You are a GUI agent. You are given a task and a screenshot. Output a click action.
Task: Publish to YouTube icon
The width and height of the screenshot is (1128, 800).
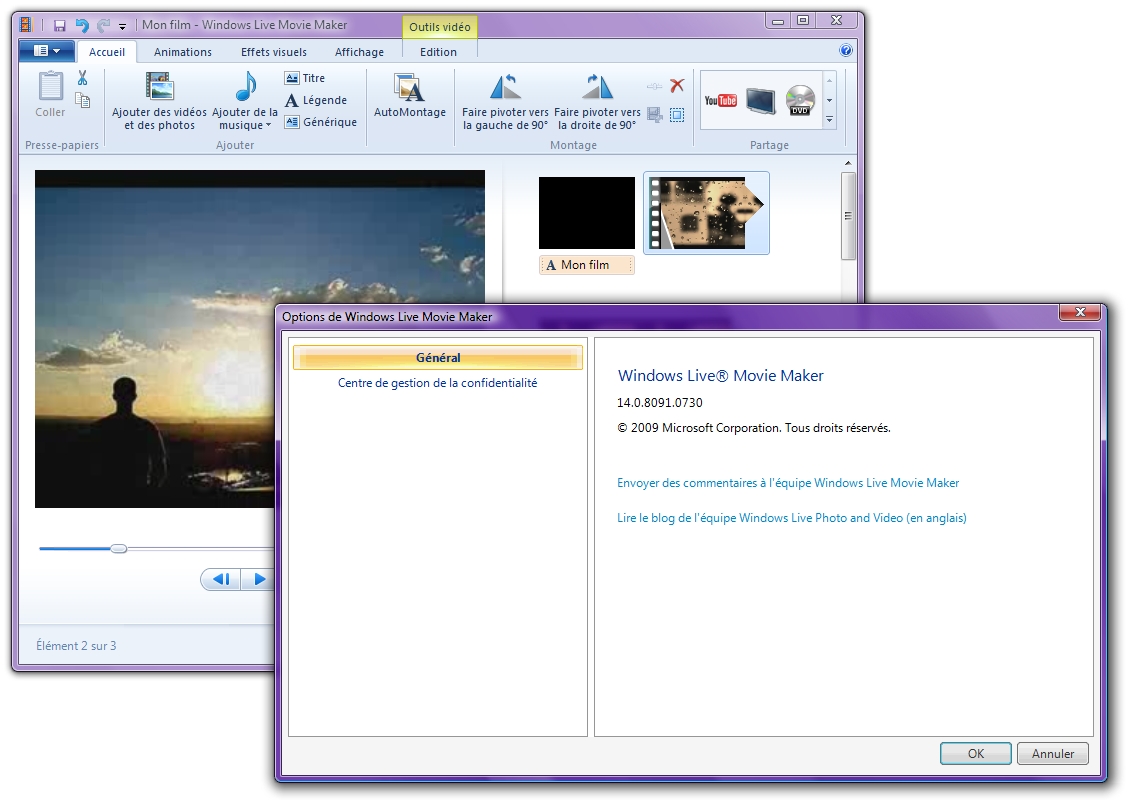pos(720,100)
